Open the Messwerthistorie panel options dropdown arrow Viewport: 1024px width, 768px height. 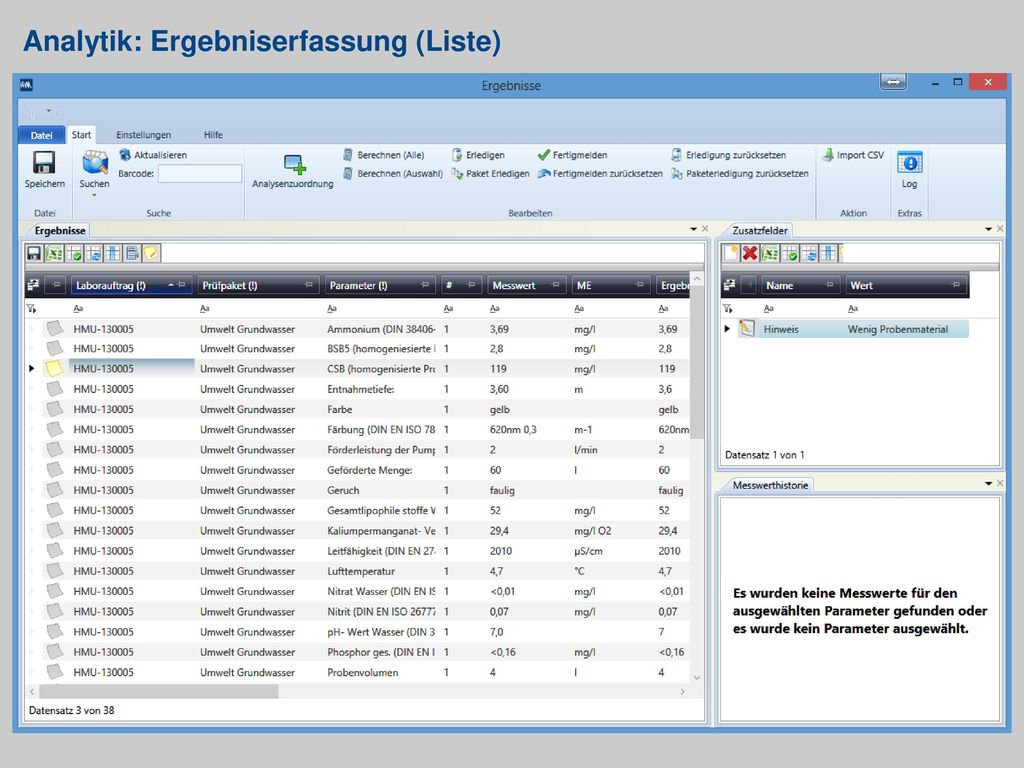[x=989, y=484]
